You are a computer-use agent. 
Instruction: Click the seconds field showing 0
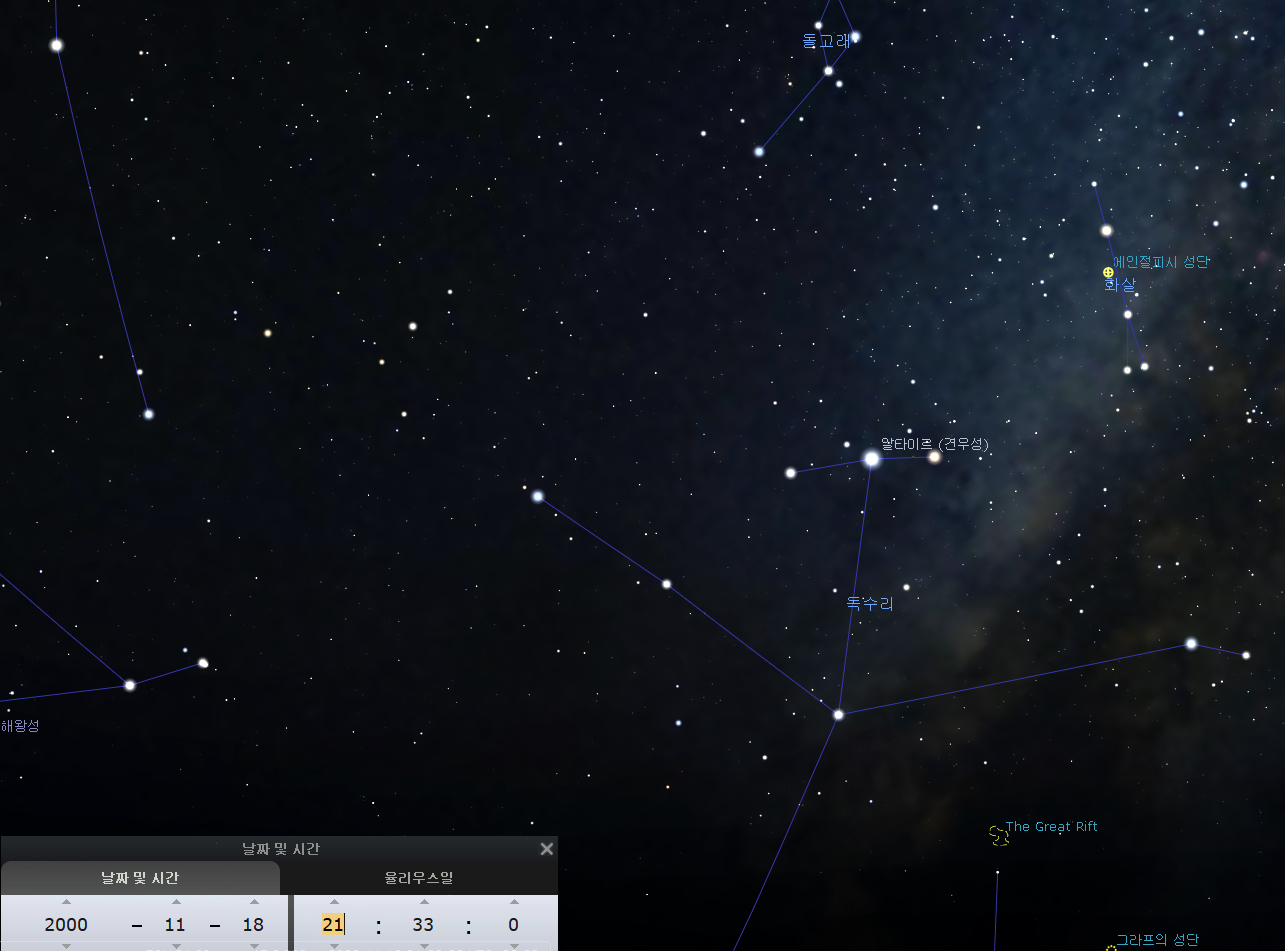click(x=513, y=925)
